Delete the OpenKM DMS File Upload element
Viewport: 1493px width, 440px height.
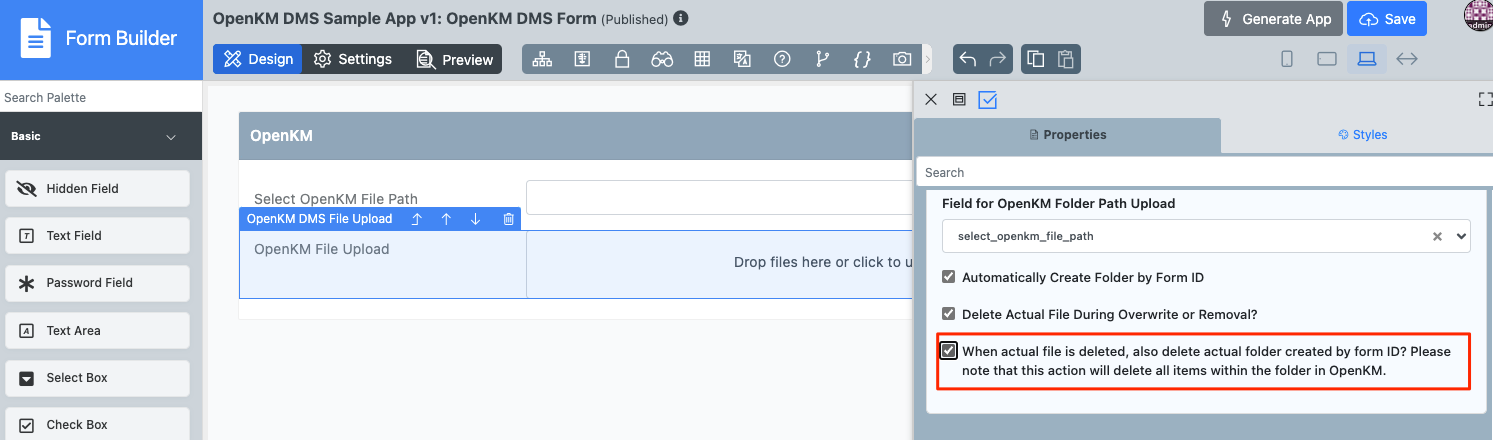pos(508,219)
